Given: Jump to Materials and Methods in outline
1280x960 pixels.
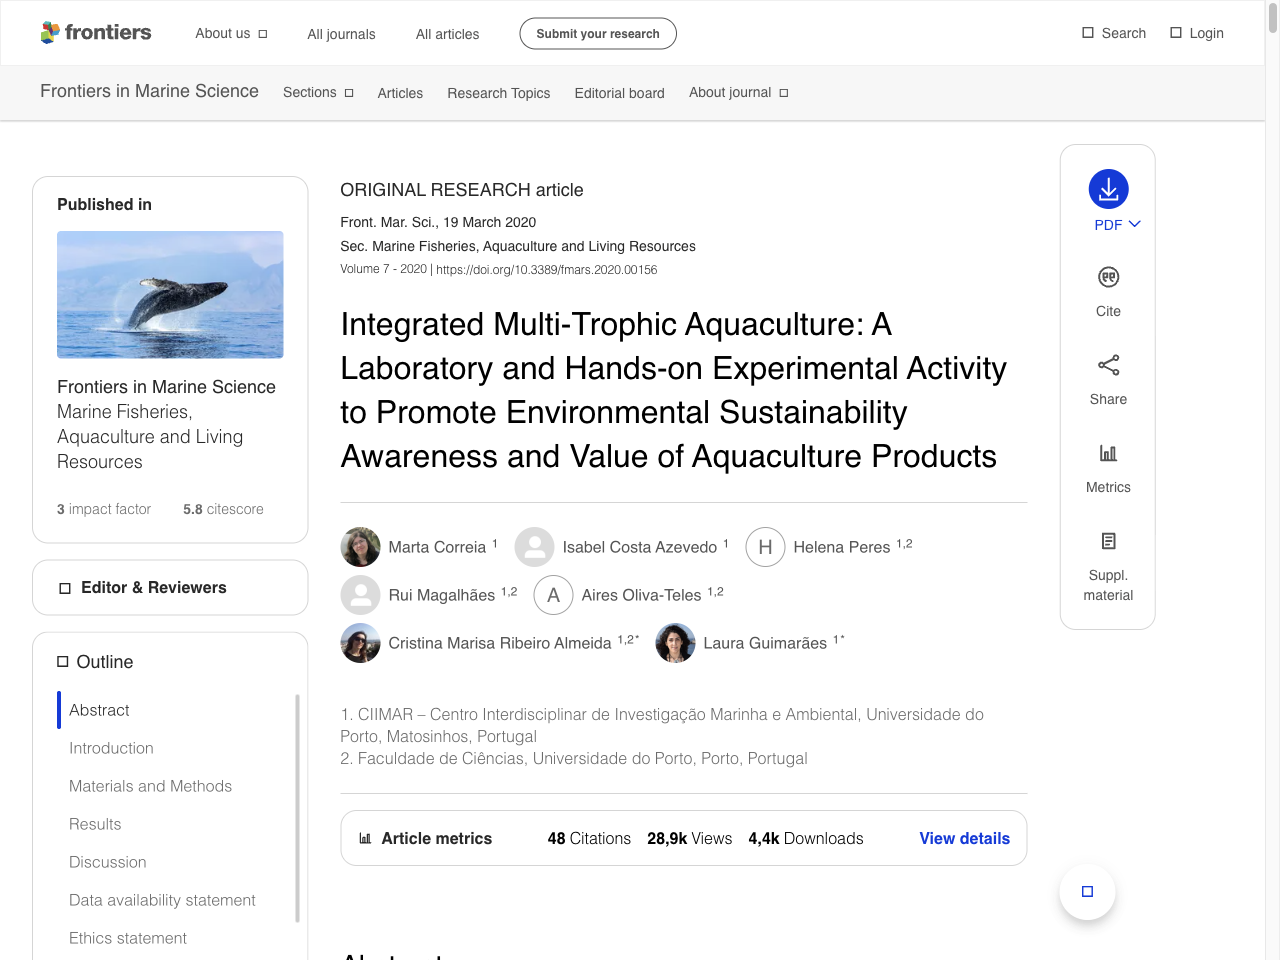Looking at the screenshot, I should coord(150,786).
